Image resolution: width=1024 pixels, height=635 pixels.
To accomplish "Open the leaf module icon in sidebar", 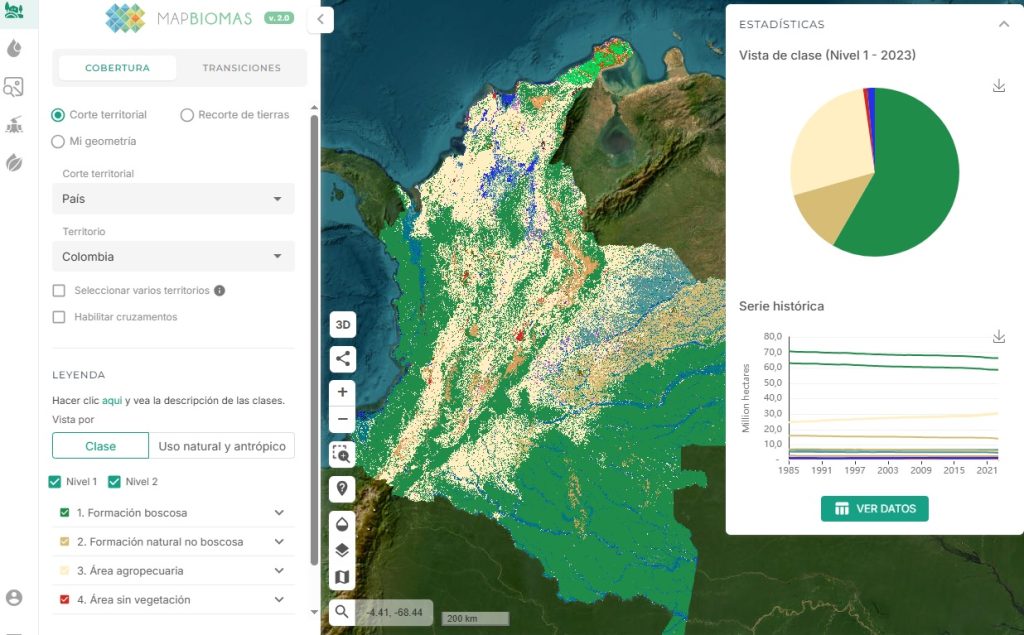I will [x=14, y=163].
